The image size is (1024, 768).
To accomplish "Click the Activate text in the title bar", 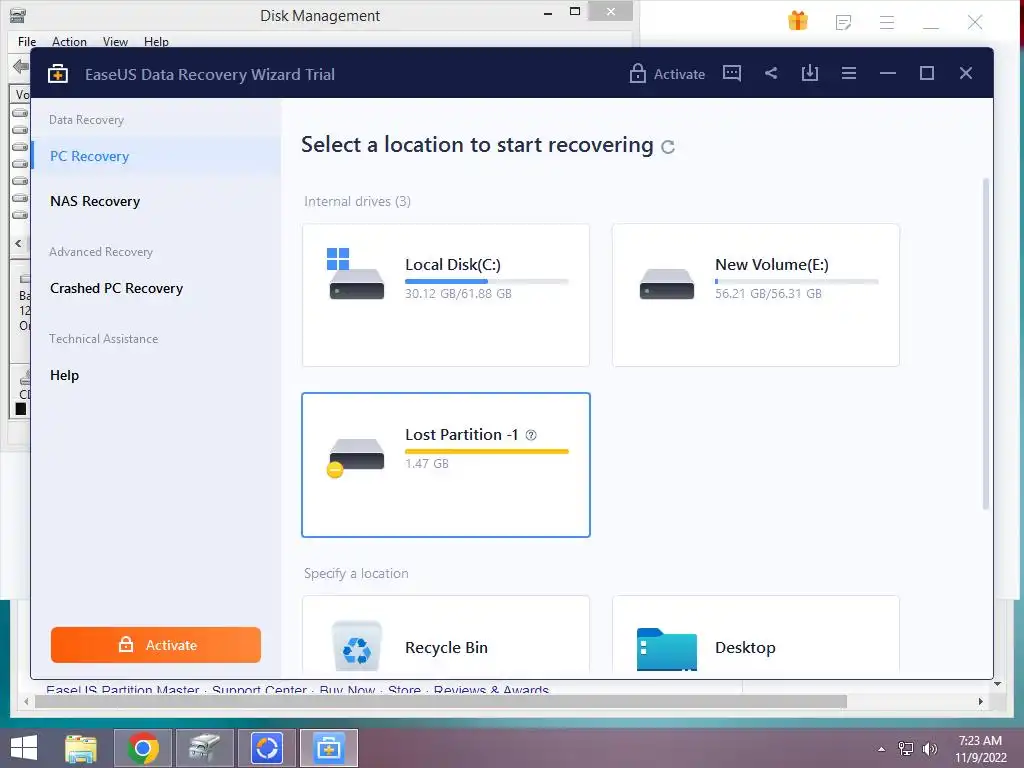I will click(679, 74).
